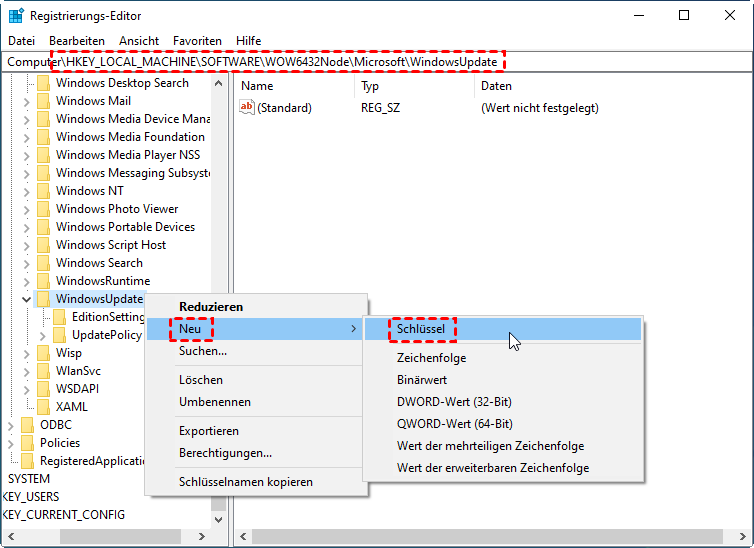Screen dimensions: 754x548
Task: Select the Windows NT tree item
Action: click(x=89, y=191)
